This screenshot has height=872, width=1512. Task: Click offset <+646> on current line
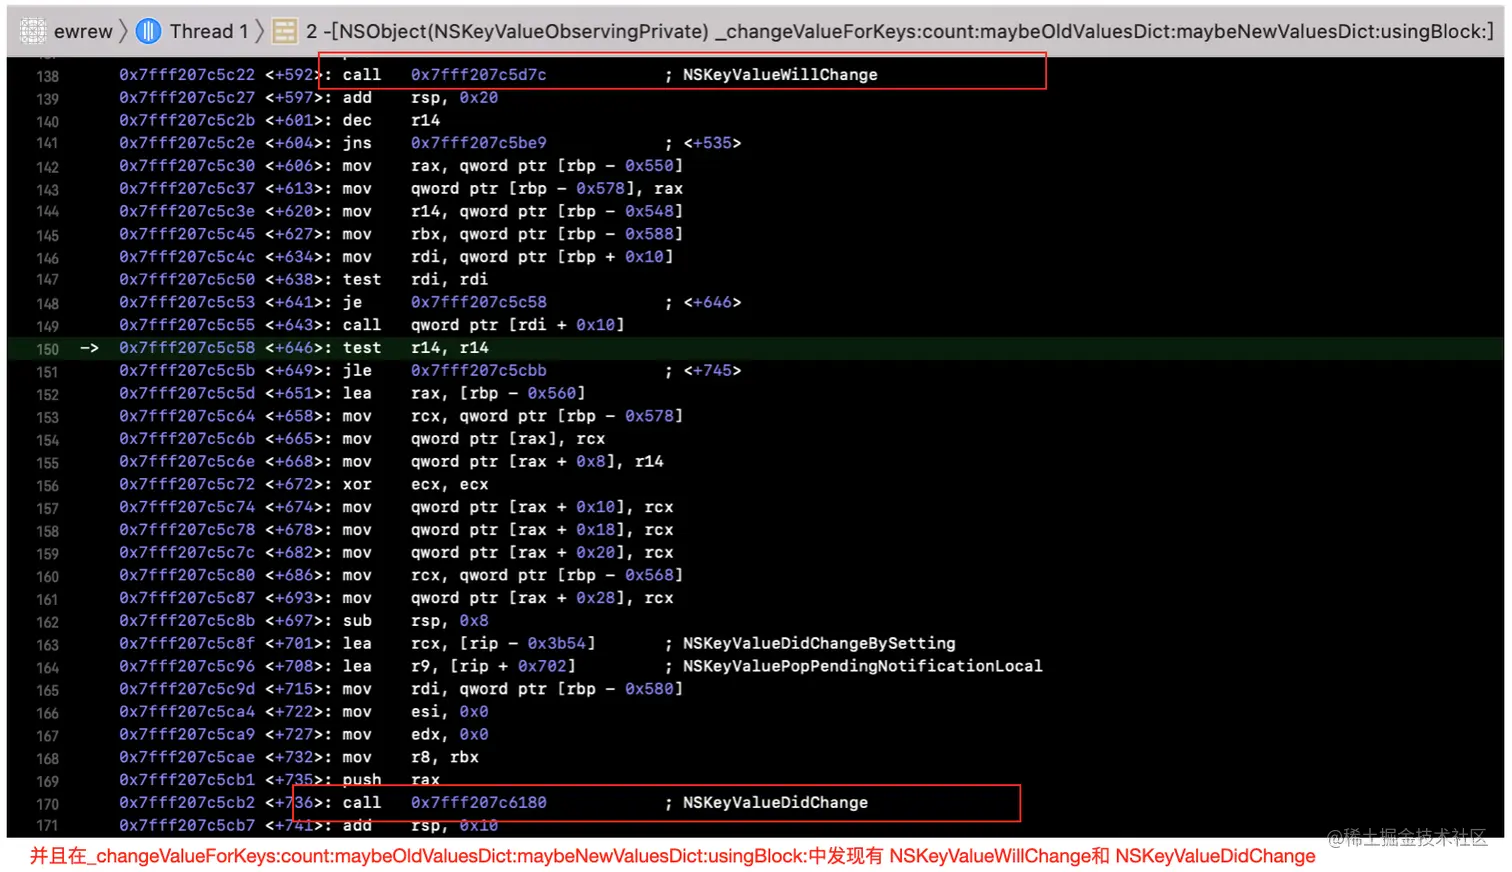tap(294, 348)
